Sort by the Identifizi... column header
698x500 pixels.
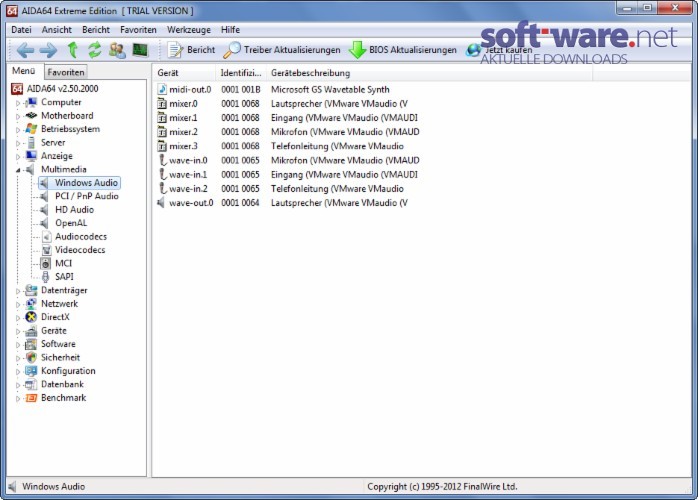[x=241, y=73]
